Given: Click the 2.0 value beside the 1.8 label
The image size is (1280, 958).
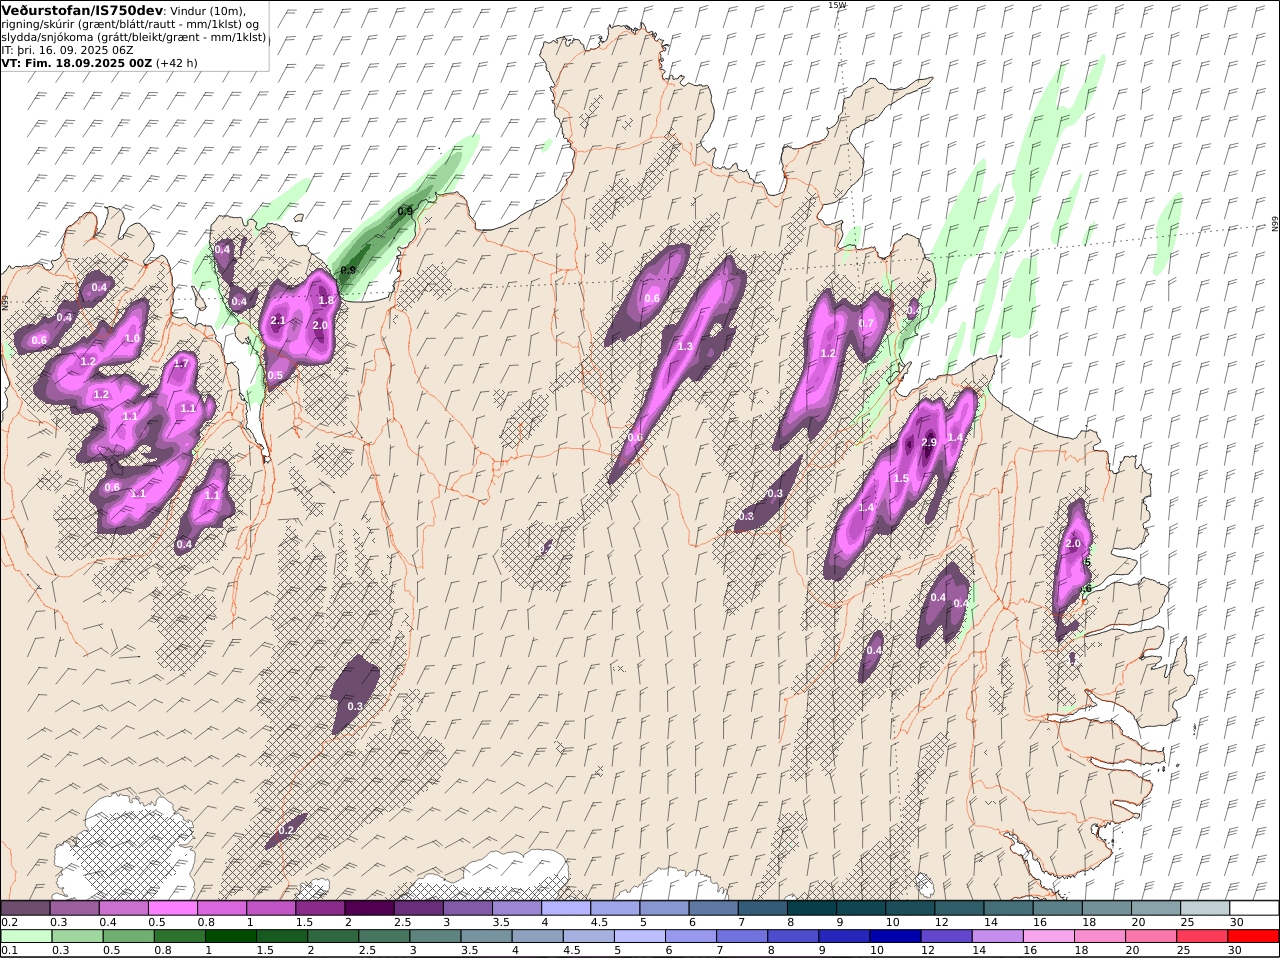Looking at the screenshot, I should pyautogui.click(x=320, y=326).
